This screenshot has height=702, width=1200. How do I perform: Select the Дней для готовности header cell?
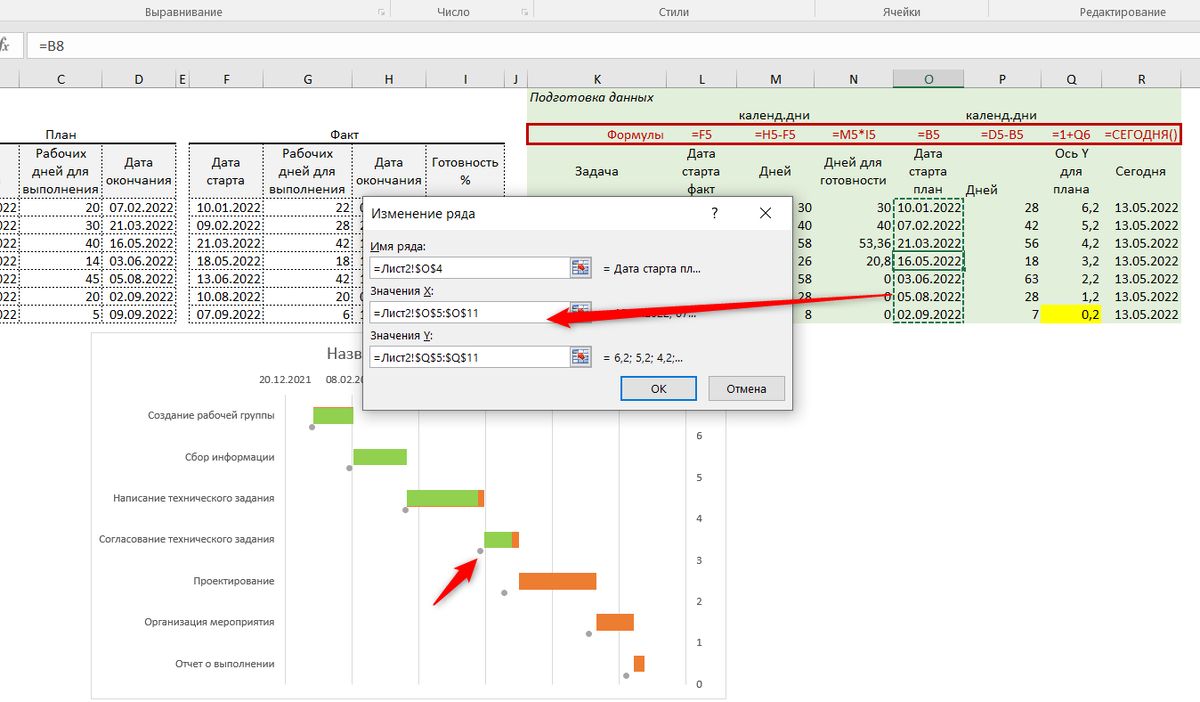pos(853,171)
